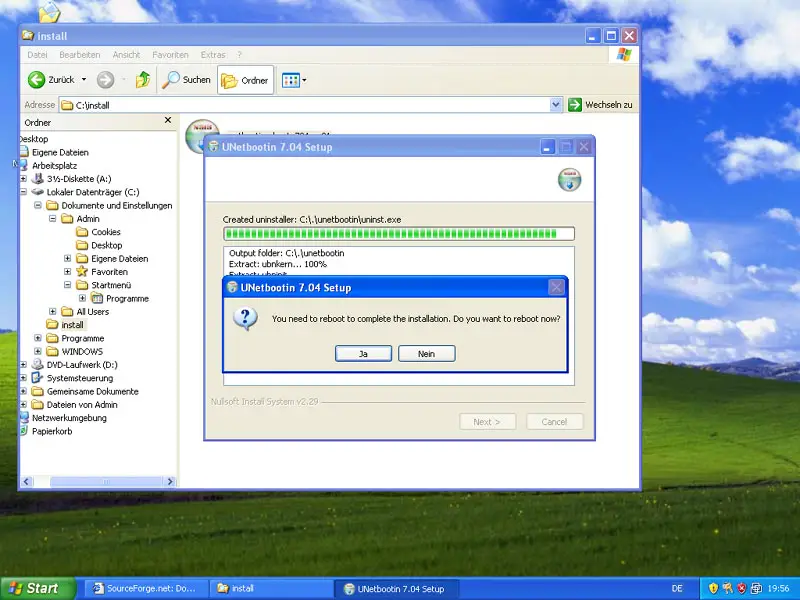Select Gemeinsame Dokumente folder

92,391
